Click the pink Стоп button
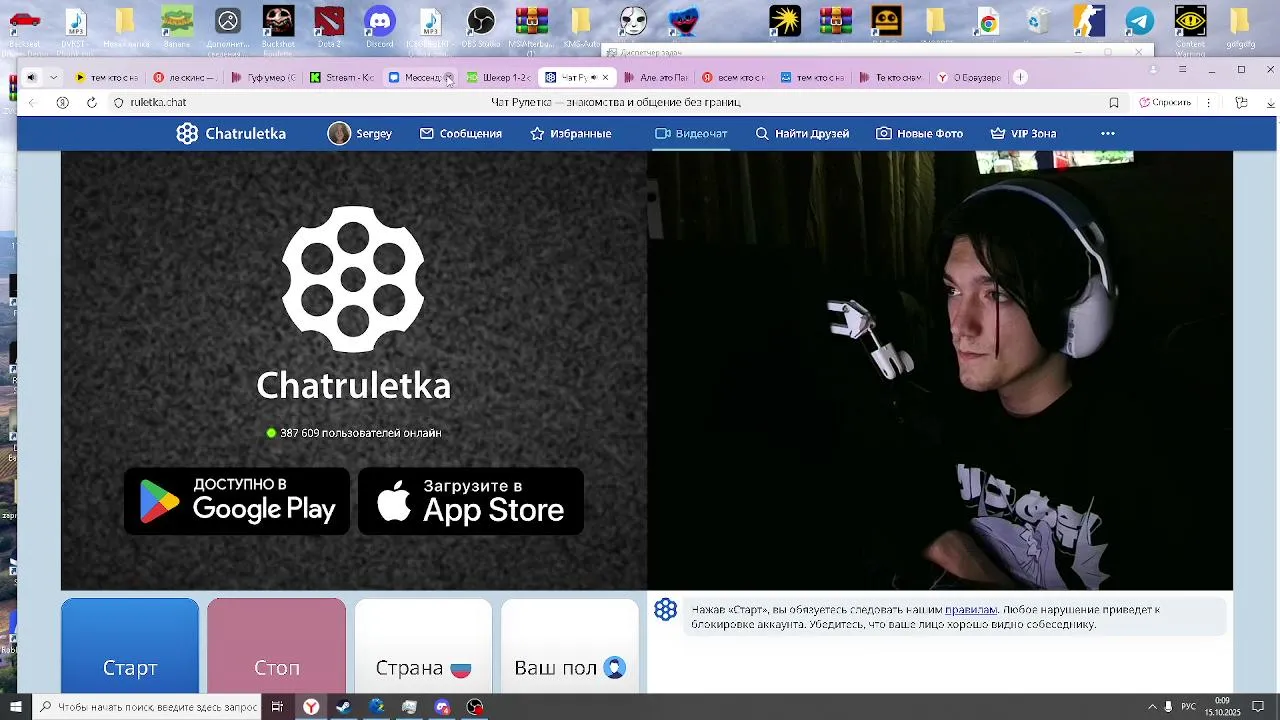This screenshot has height=720, width=1280. click(277, 646)
